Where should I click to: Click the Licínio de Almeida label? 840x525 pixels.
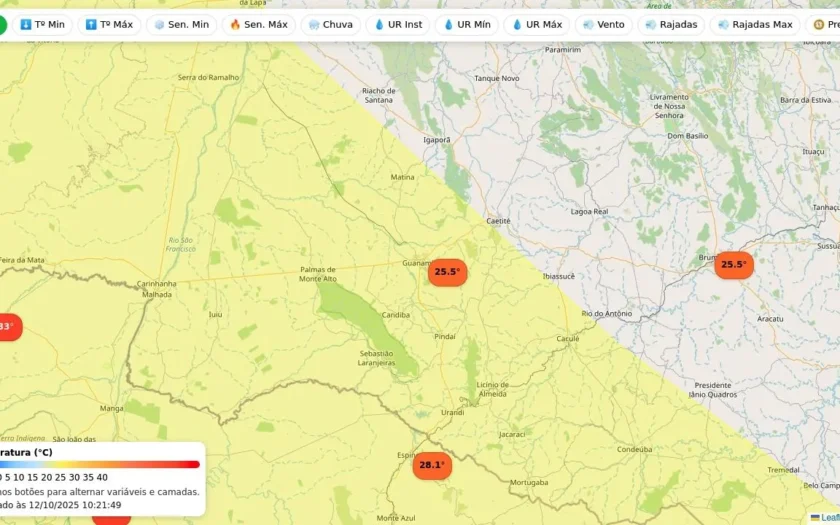(492, 389)
